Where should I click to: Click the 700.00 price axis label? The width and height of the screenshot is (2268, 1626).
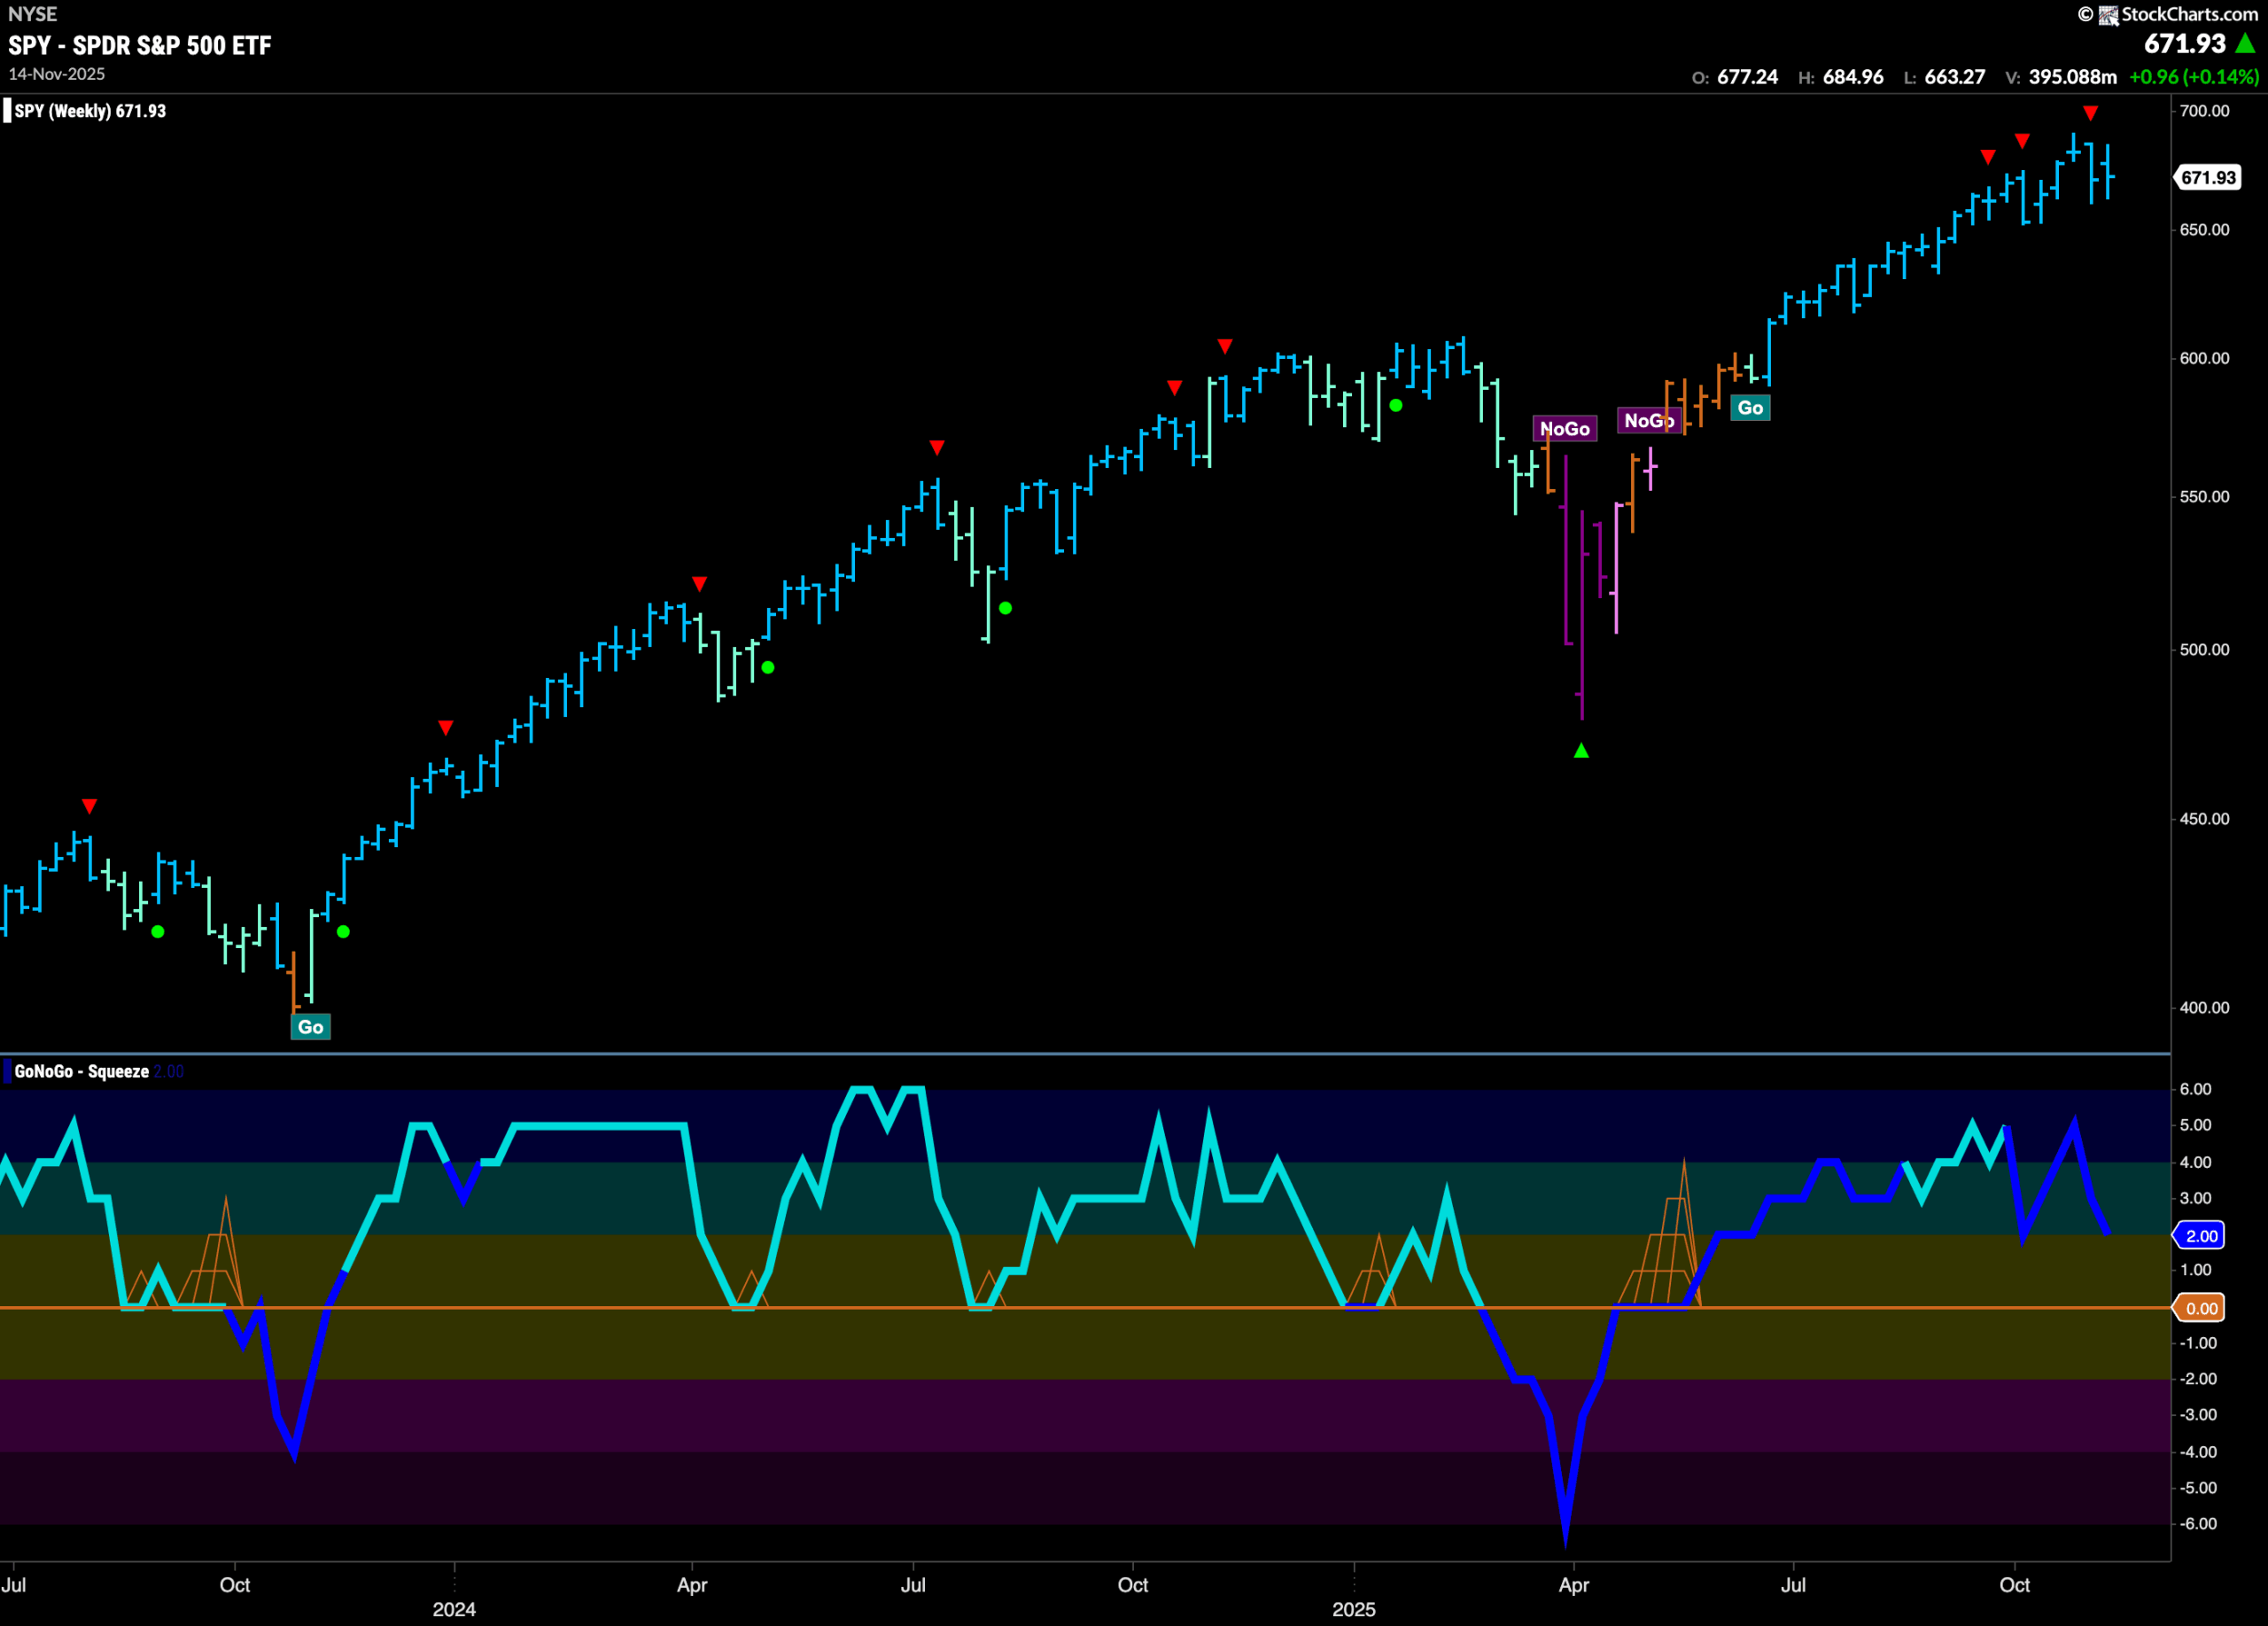pos(2204,111)
